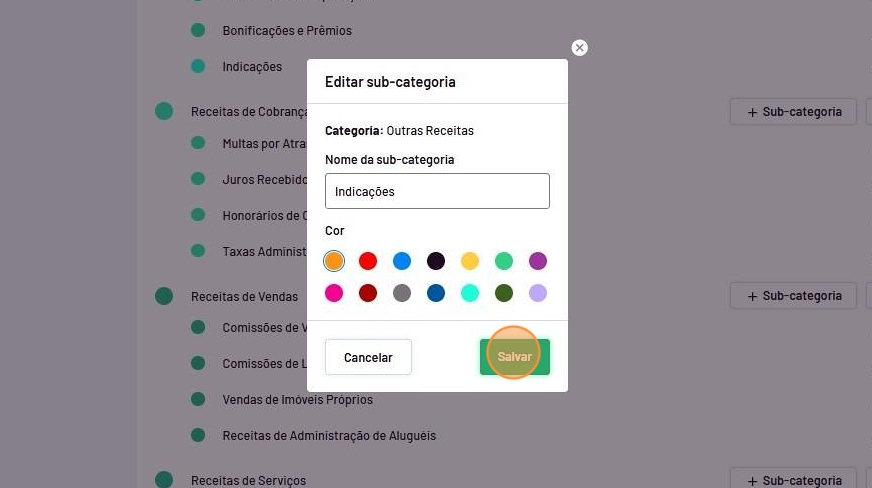Screen dimensions: 872x488
Task: Choose the lavender color swatch
Action: [x=538, y=293]
